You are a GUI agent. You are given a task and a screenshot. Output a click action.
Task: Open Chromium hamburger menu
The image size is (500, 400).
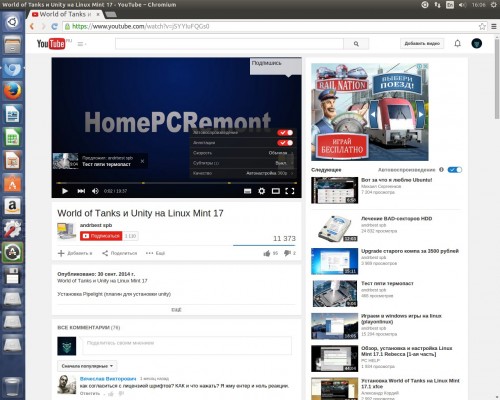coord(494,26)
